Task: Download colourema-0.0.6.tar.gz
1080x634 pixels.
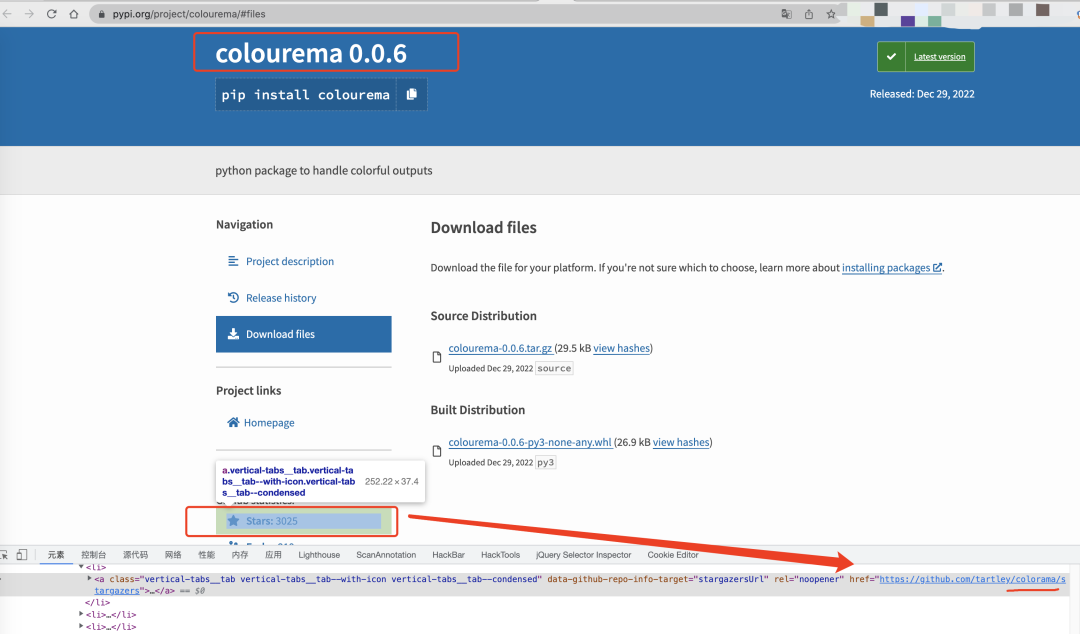Action: point(500,348)
